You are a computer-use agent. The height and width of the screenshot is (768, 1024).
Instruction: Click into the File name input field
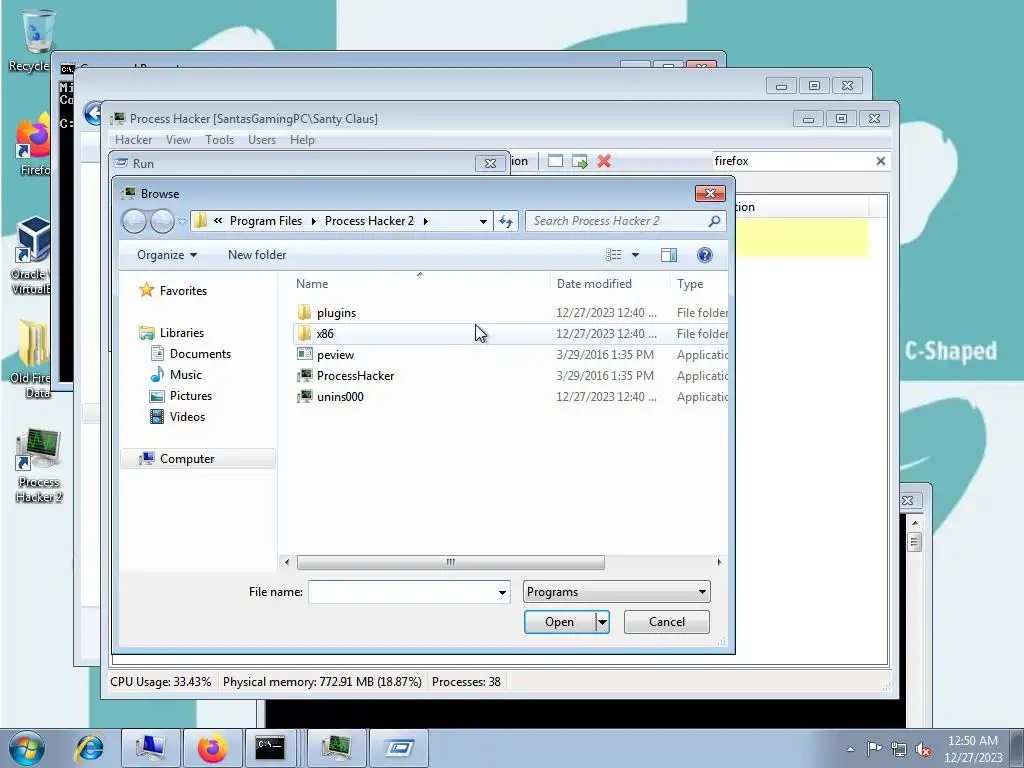pos(402,592)
